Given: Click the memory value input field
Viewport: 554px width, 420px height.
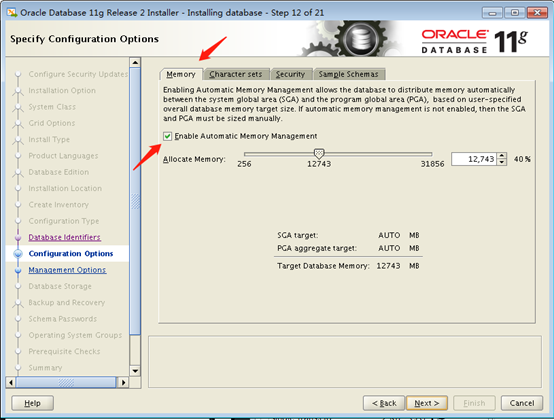Looking at the screenshot, I should (474, 159).
